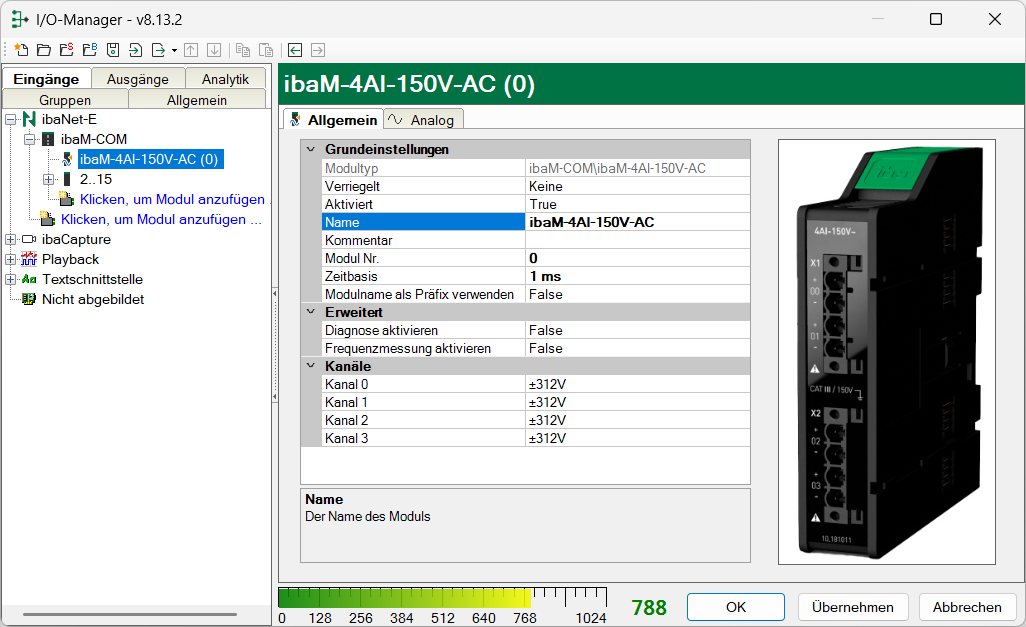Click upper 'Klicken, um Modul anzufügen' link under ibaM-COM
The width and height of the screenshot is (1026, 627).
point(173,199)
